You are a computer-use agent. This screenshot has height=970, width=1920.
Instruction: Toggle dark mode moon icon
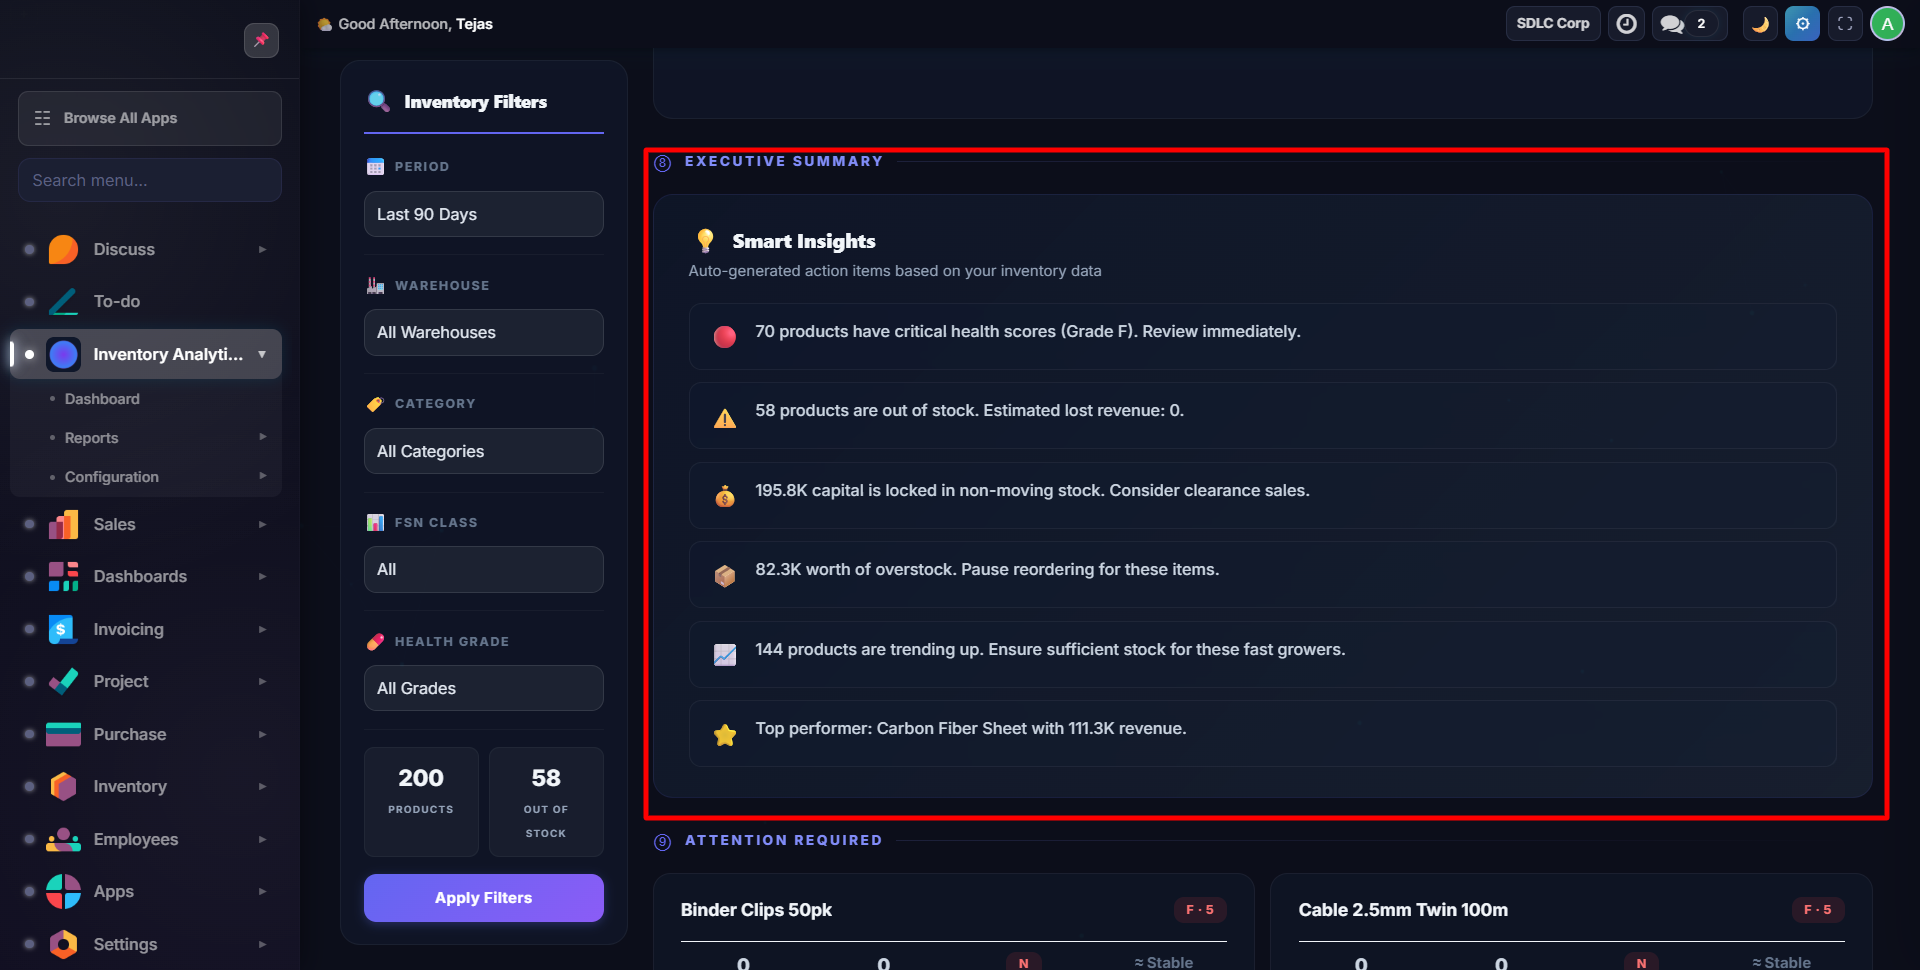click(x=1760, y=24)
